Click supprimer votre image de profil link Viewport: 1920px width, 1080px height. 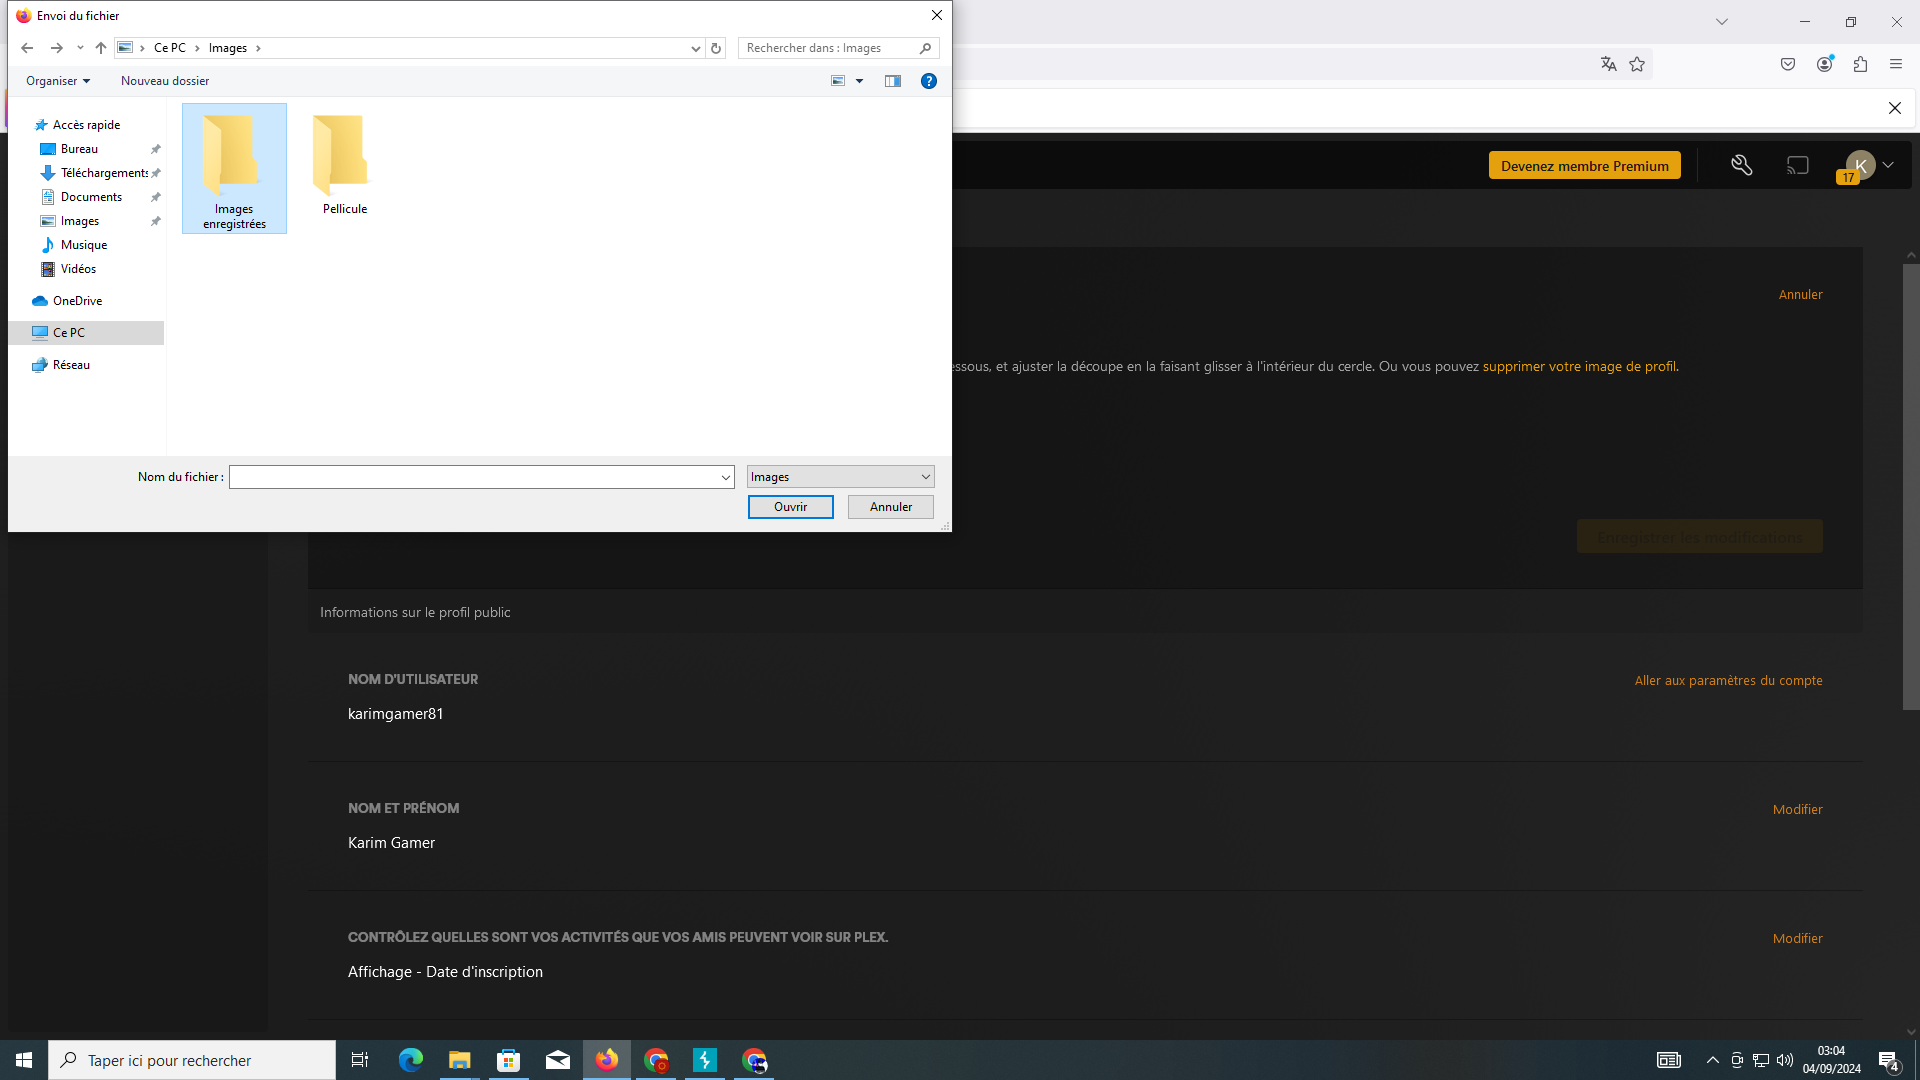point(1579,366)
